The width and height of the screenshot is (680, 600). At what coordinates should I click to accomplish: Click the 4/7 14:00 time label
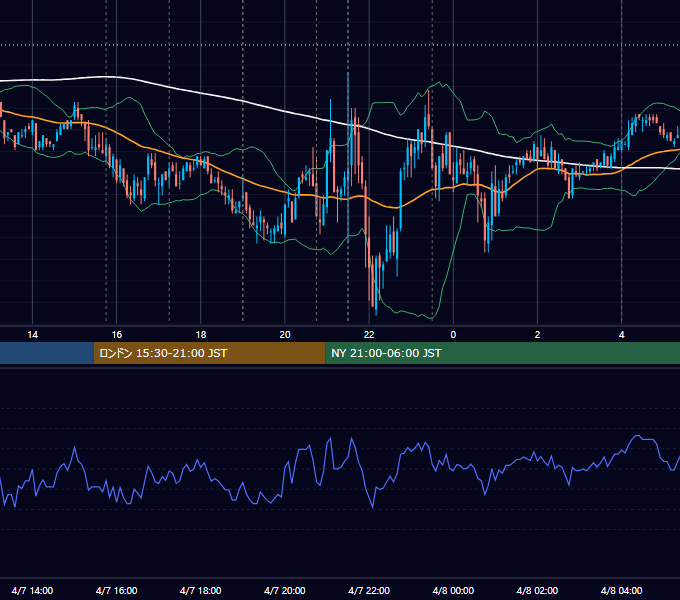click(x=33, y=590)
